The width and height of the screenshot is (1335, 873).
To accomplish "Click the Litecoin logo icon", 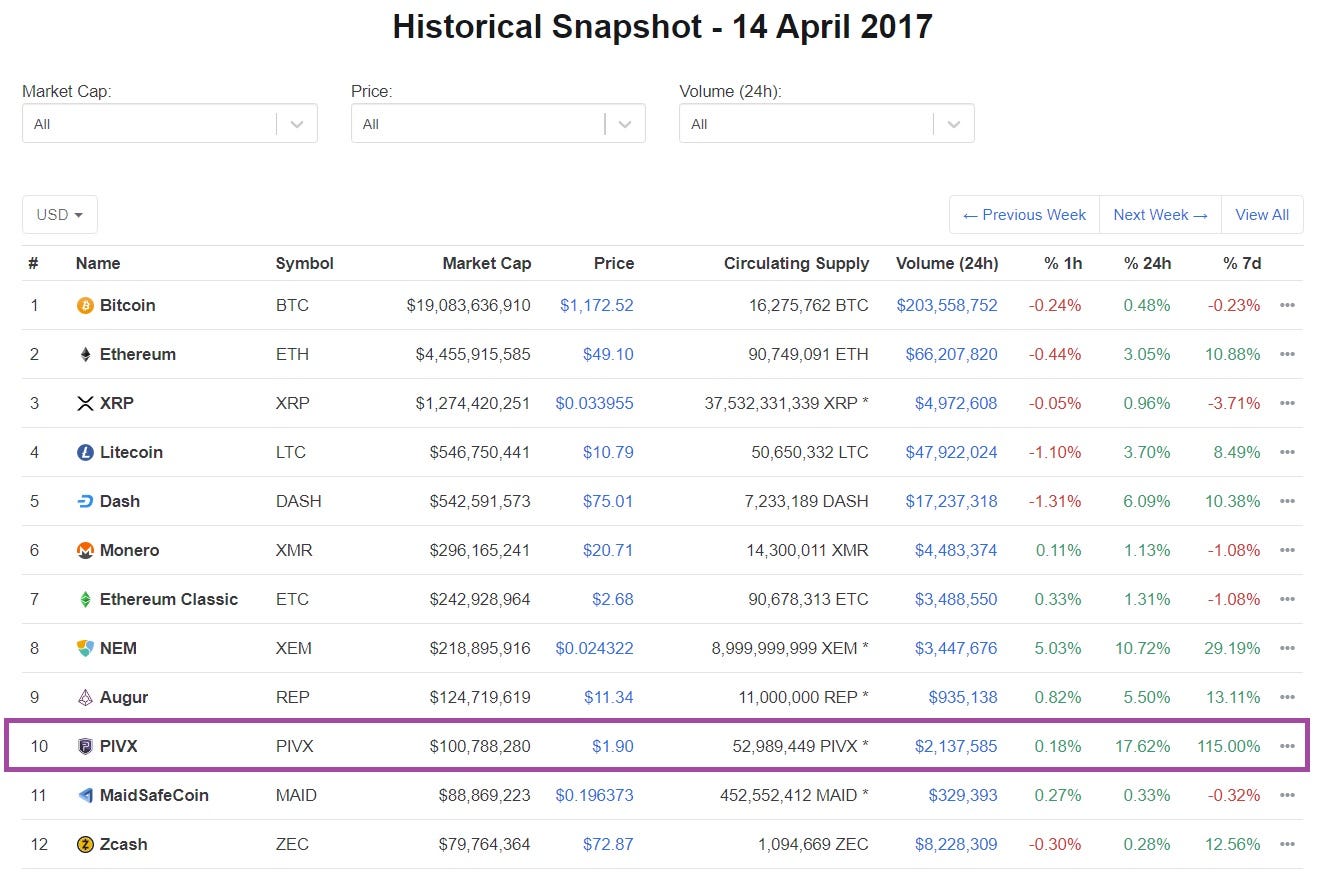I will [85, 452].
